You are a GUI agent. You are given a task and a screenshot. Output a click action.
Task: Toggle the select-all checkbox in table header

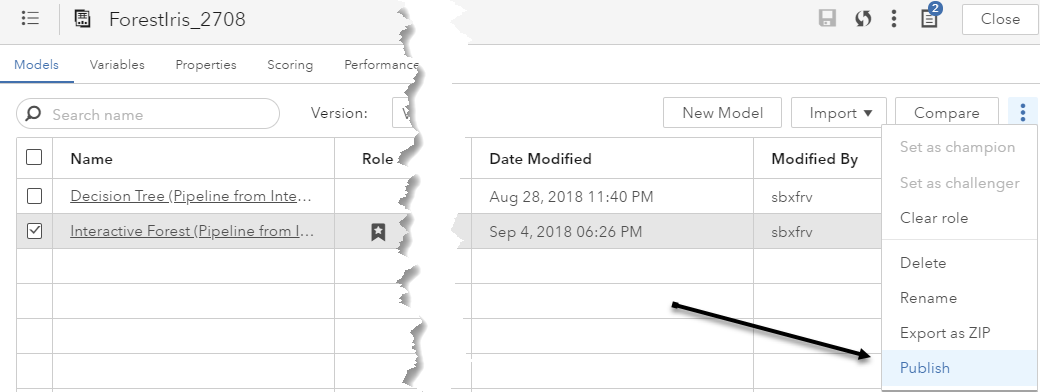click(x=34, y=157)
